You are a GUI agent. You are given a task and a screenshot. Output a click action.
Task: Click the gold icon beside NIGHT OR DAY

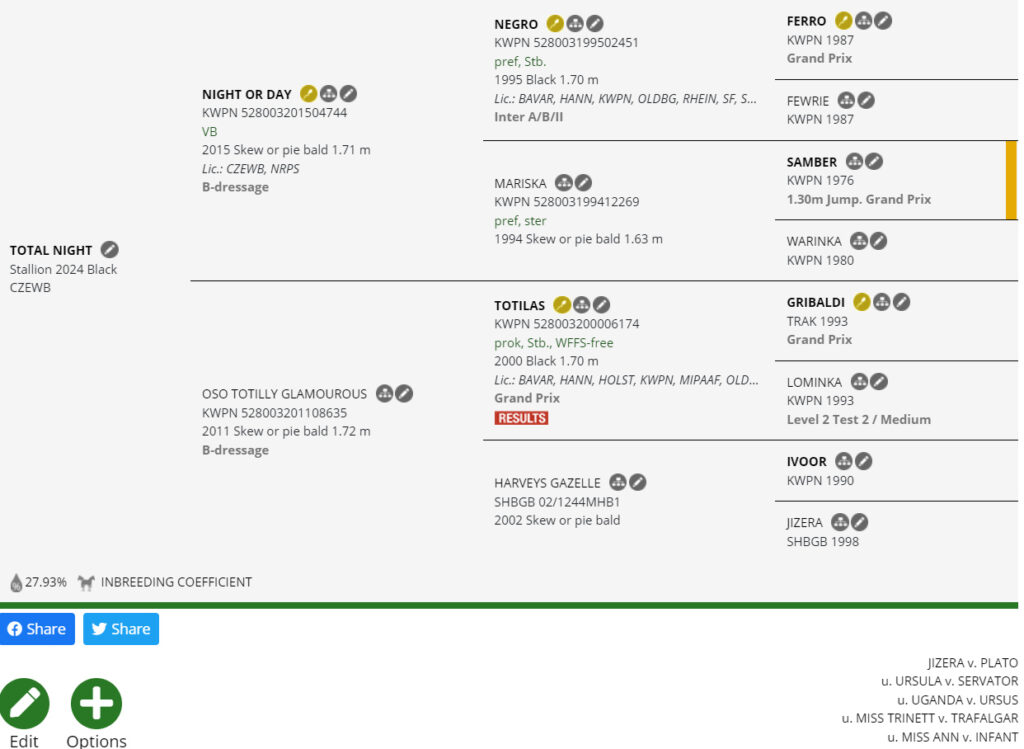point(308,93)
